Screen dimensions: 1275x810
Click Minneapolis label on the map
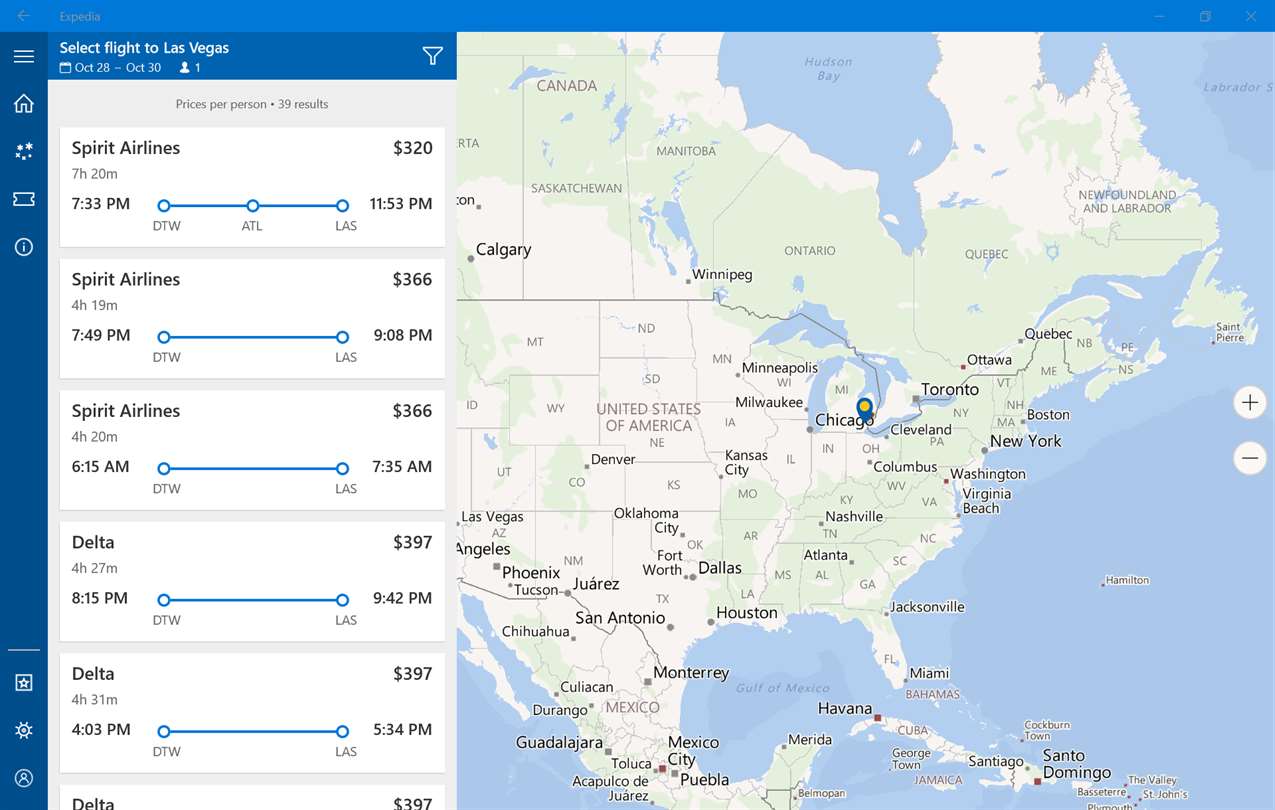click(780, 368)
